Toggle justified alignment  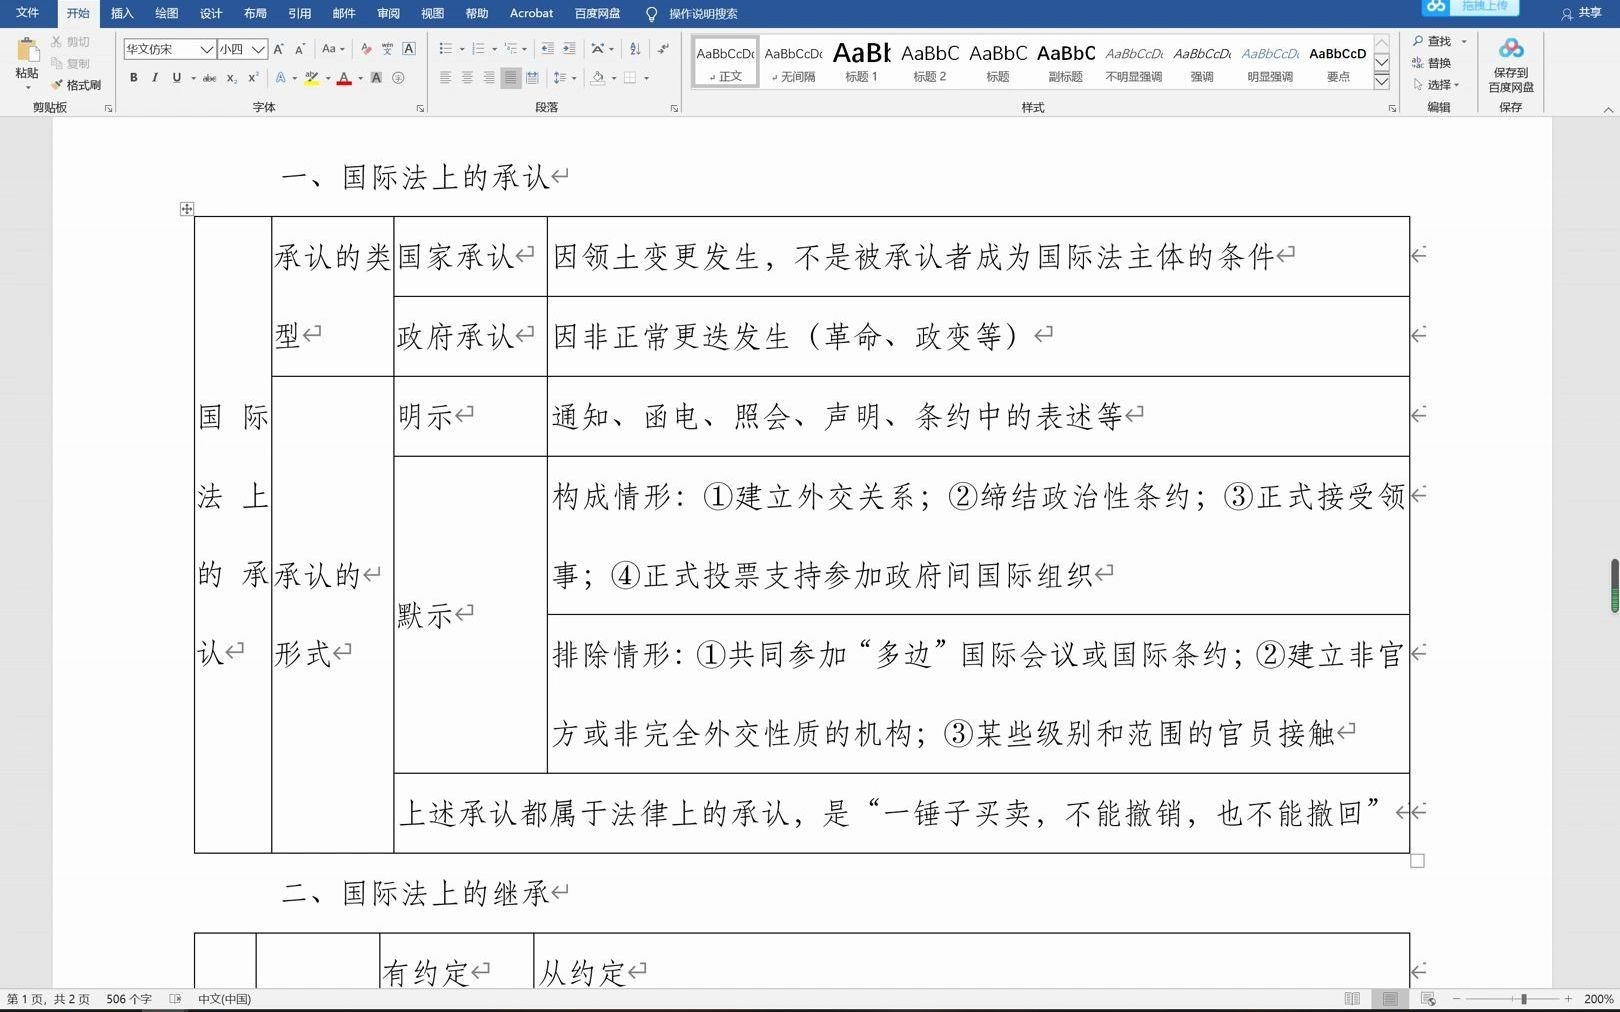(x=511, y=78)
